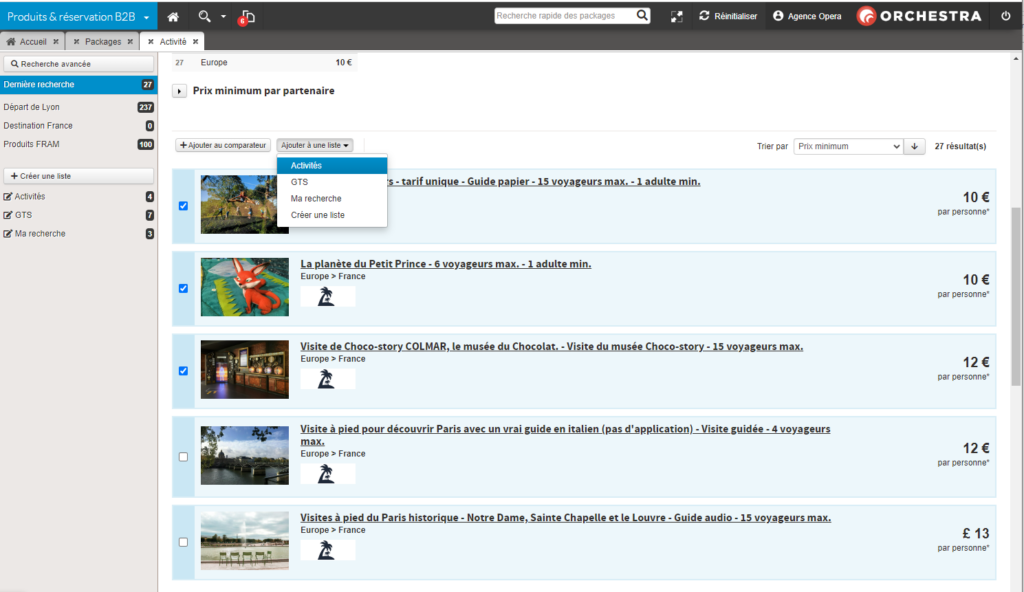This screenshot has width=1024, height=592.
Task: Click the quick package search magnifier button
Action: (642, 16)
